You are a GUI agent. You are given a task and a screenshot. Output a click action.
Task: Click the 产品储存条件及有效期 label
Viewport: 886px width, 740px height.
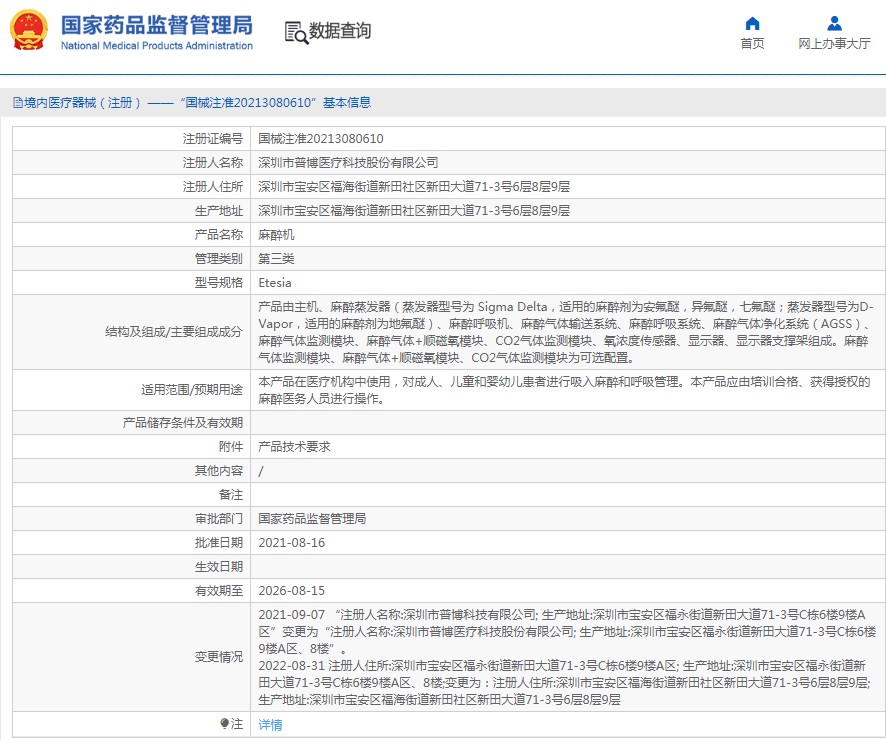click(x=183, y=423)
